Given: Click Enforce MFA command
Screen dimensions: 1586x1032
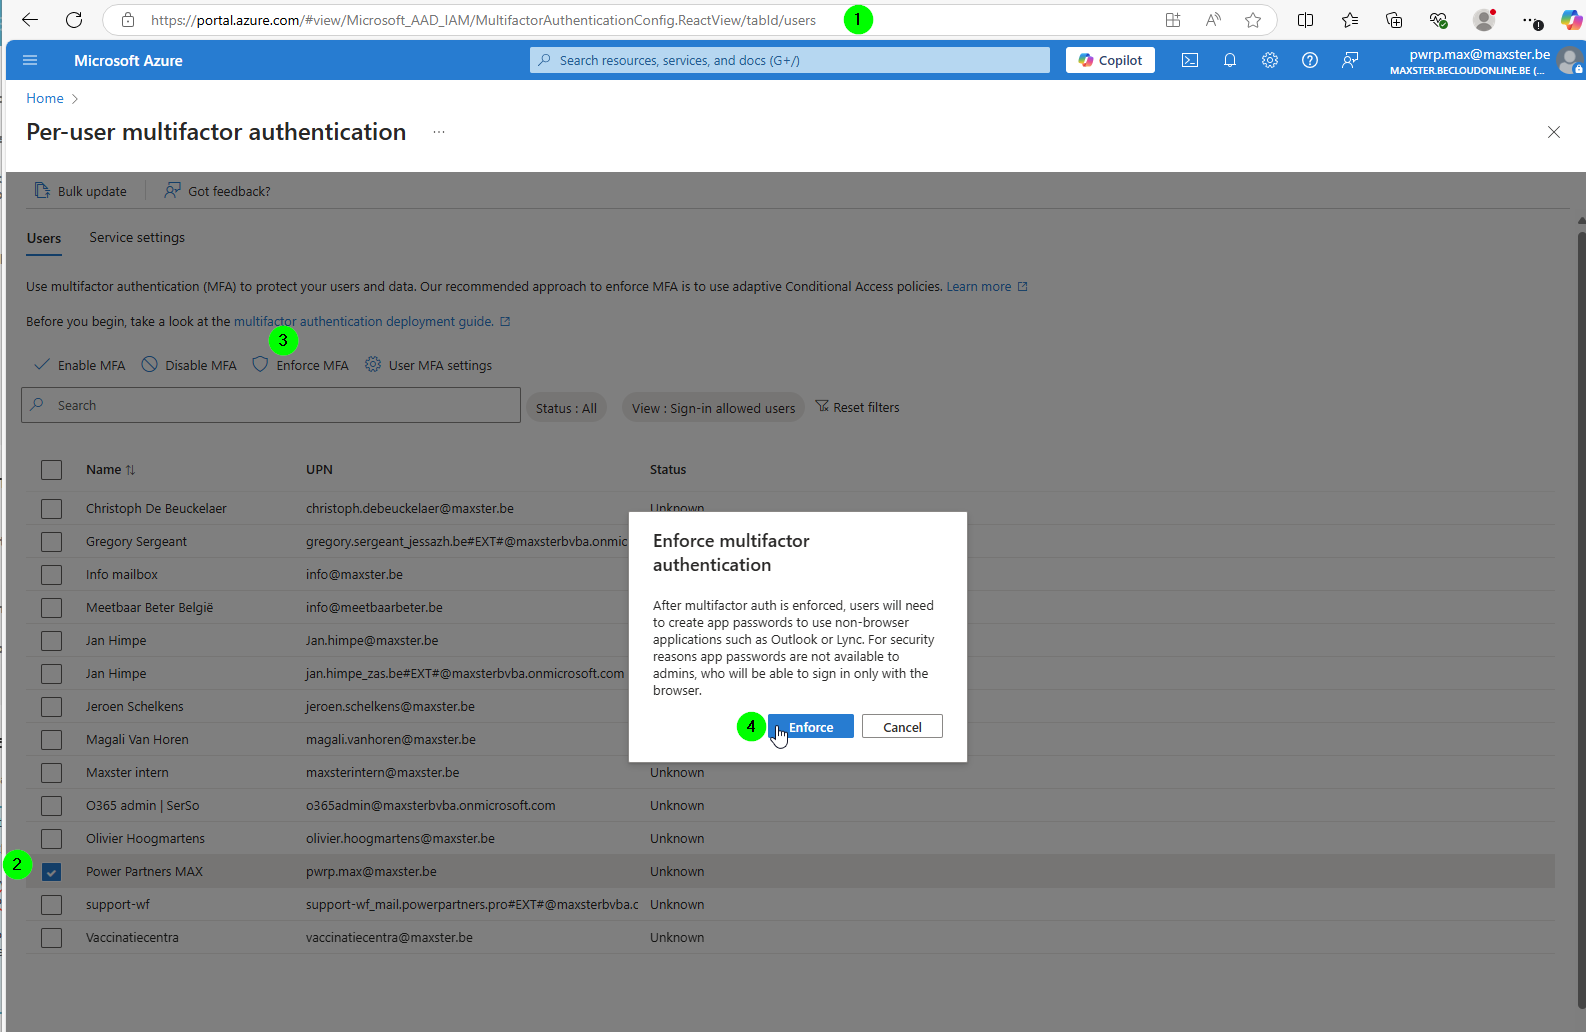Looking at the screenshot, I should tap(300, 365).
